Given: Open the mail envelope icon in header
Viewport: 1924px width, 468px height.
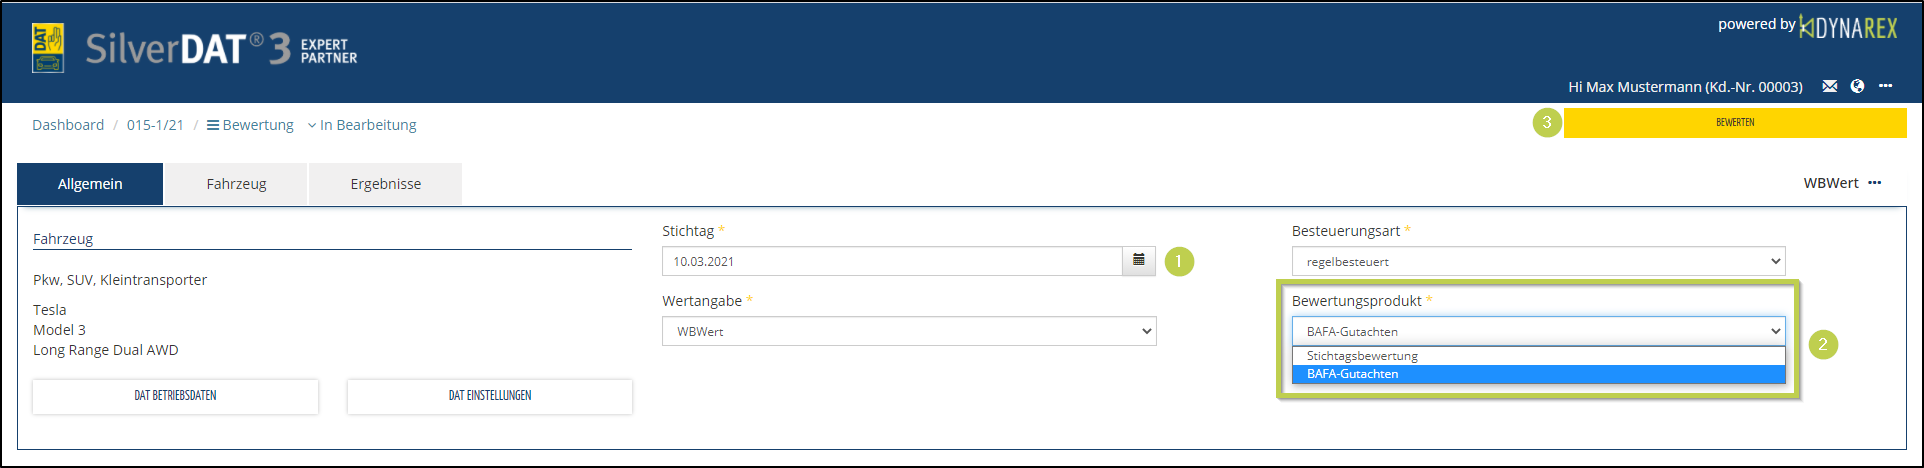Looking at the screenshot, I should tap(1829, 86).
